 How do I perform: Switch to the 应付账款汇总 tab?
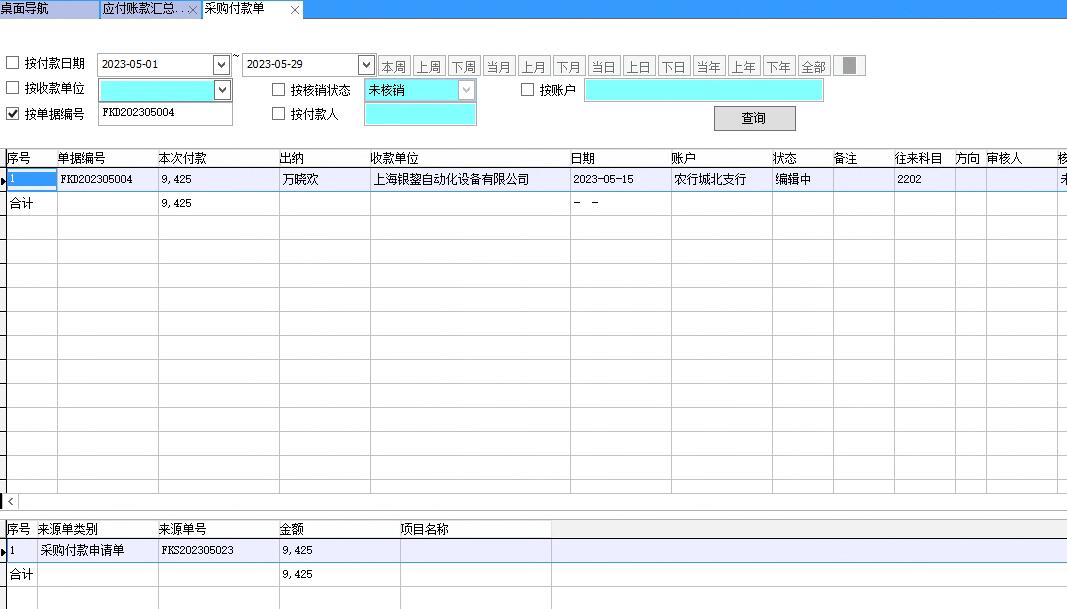pyautogui.click(x=142, y=9)
